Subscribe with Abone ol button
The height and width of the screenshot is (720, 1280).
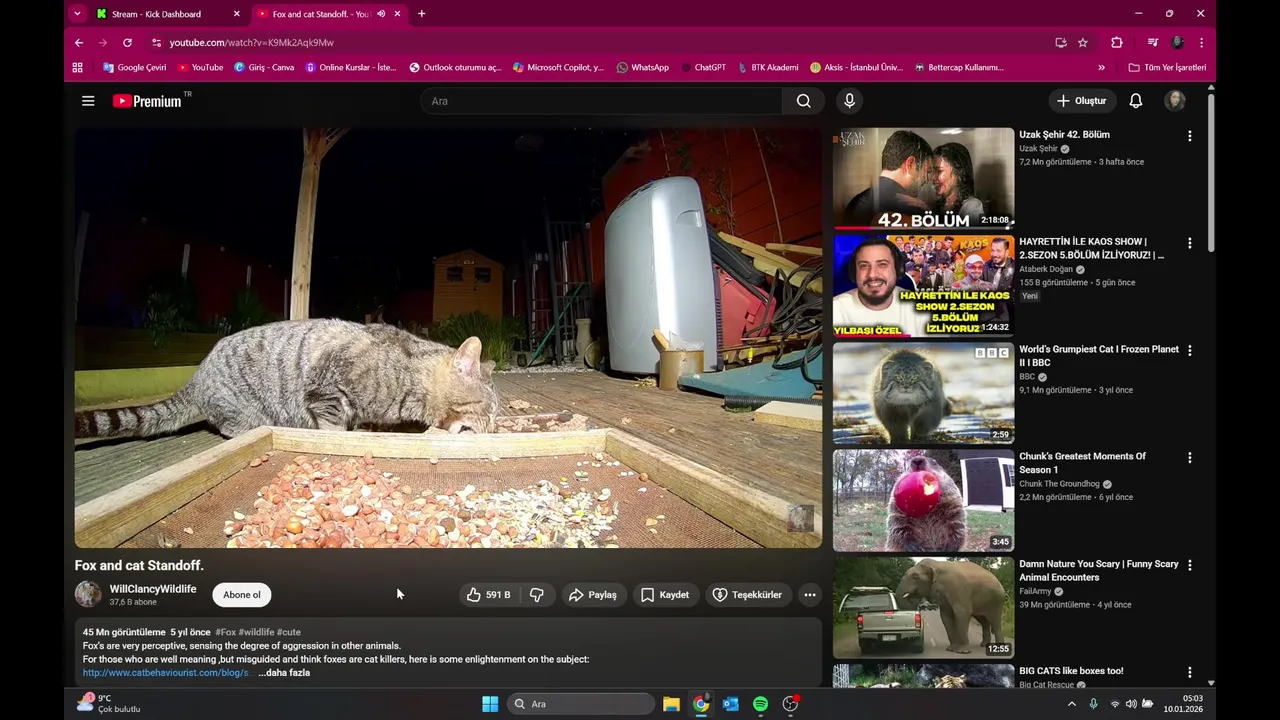coord(242,595)
